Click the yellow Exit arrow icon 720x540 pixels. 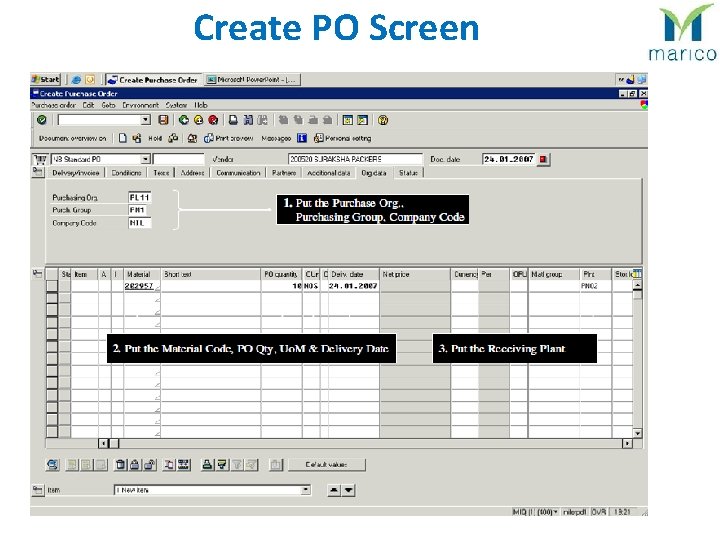[x=198, y=120]
